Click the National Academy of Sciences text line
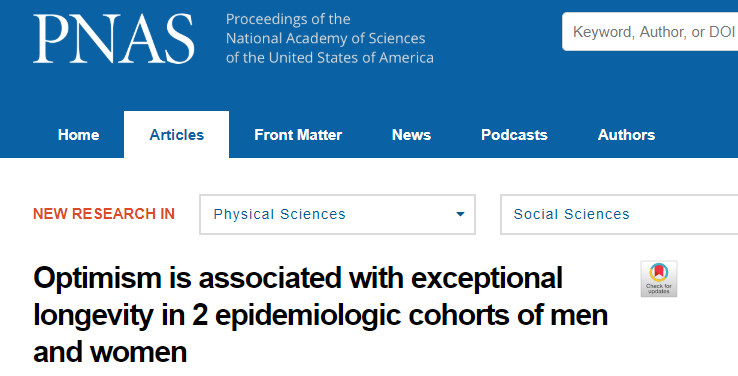738x376 pixels. coord(325,38)
